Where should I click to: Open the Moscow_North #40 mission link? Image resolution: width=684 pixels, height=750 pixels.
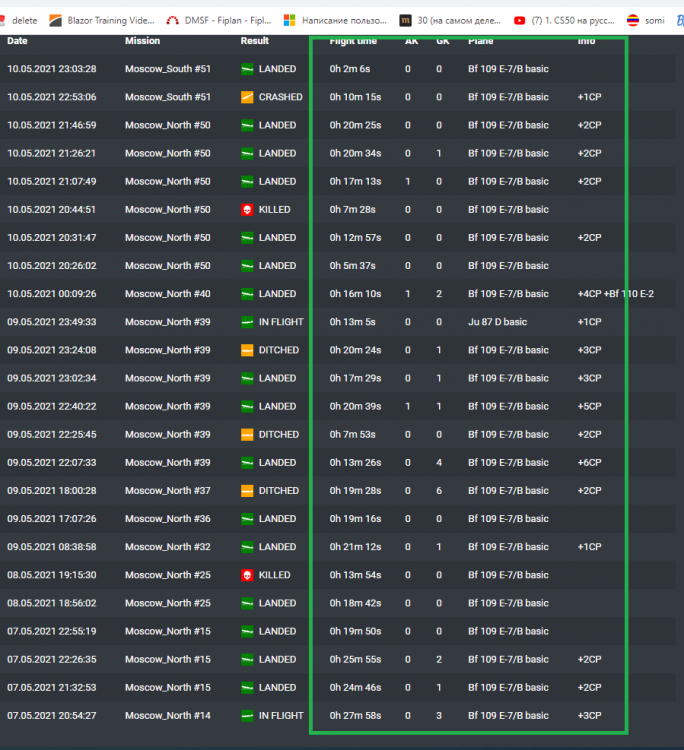167,294
